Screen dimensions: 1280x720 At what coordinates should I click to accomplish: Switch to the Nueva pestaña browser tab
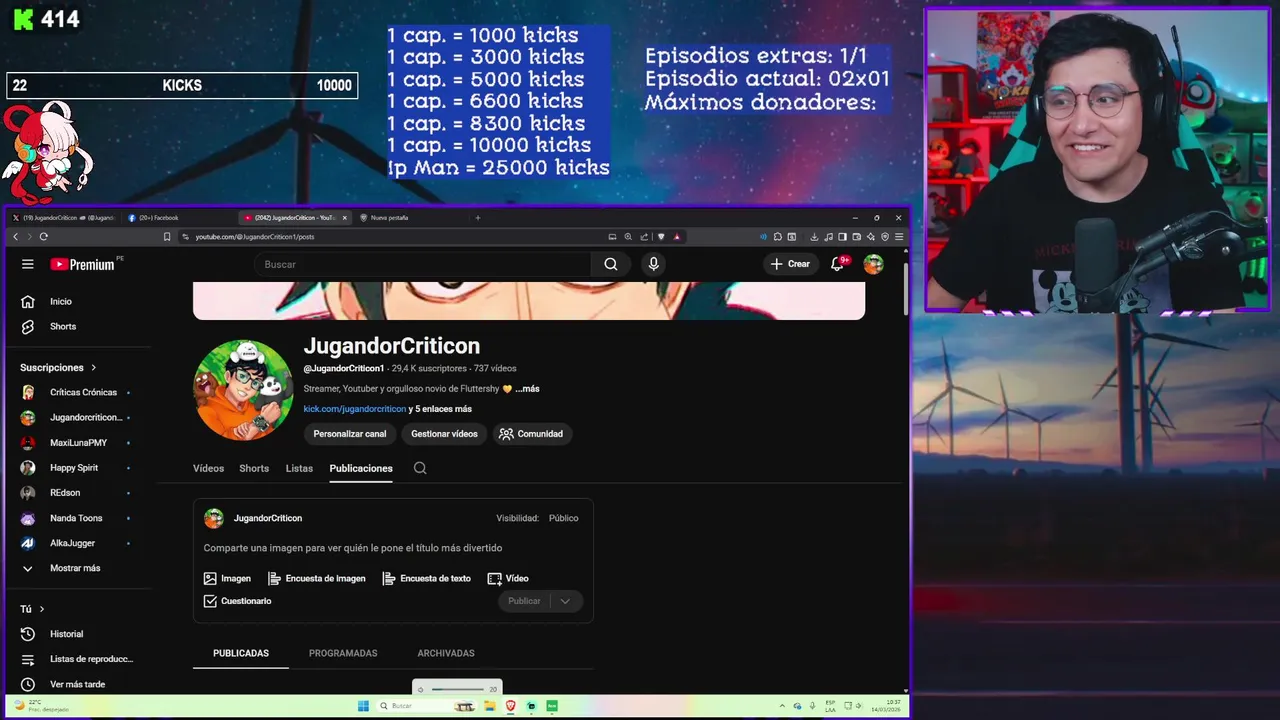[x=410, y=217]
